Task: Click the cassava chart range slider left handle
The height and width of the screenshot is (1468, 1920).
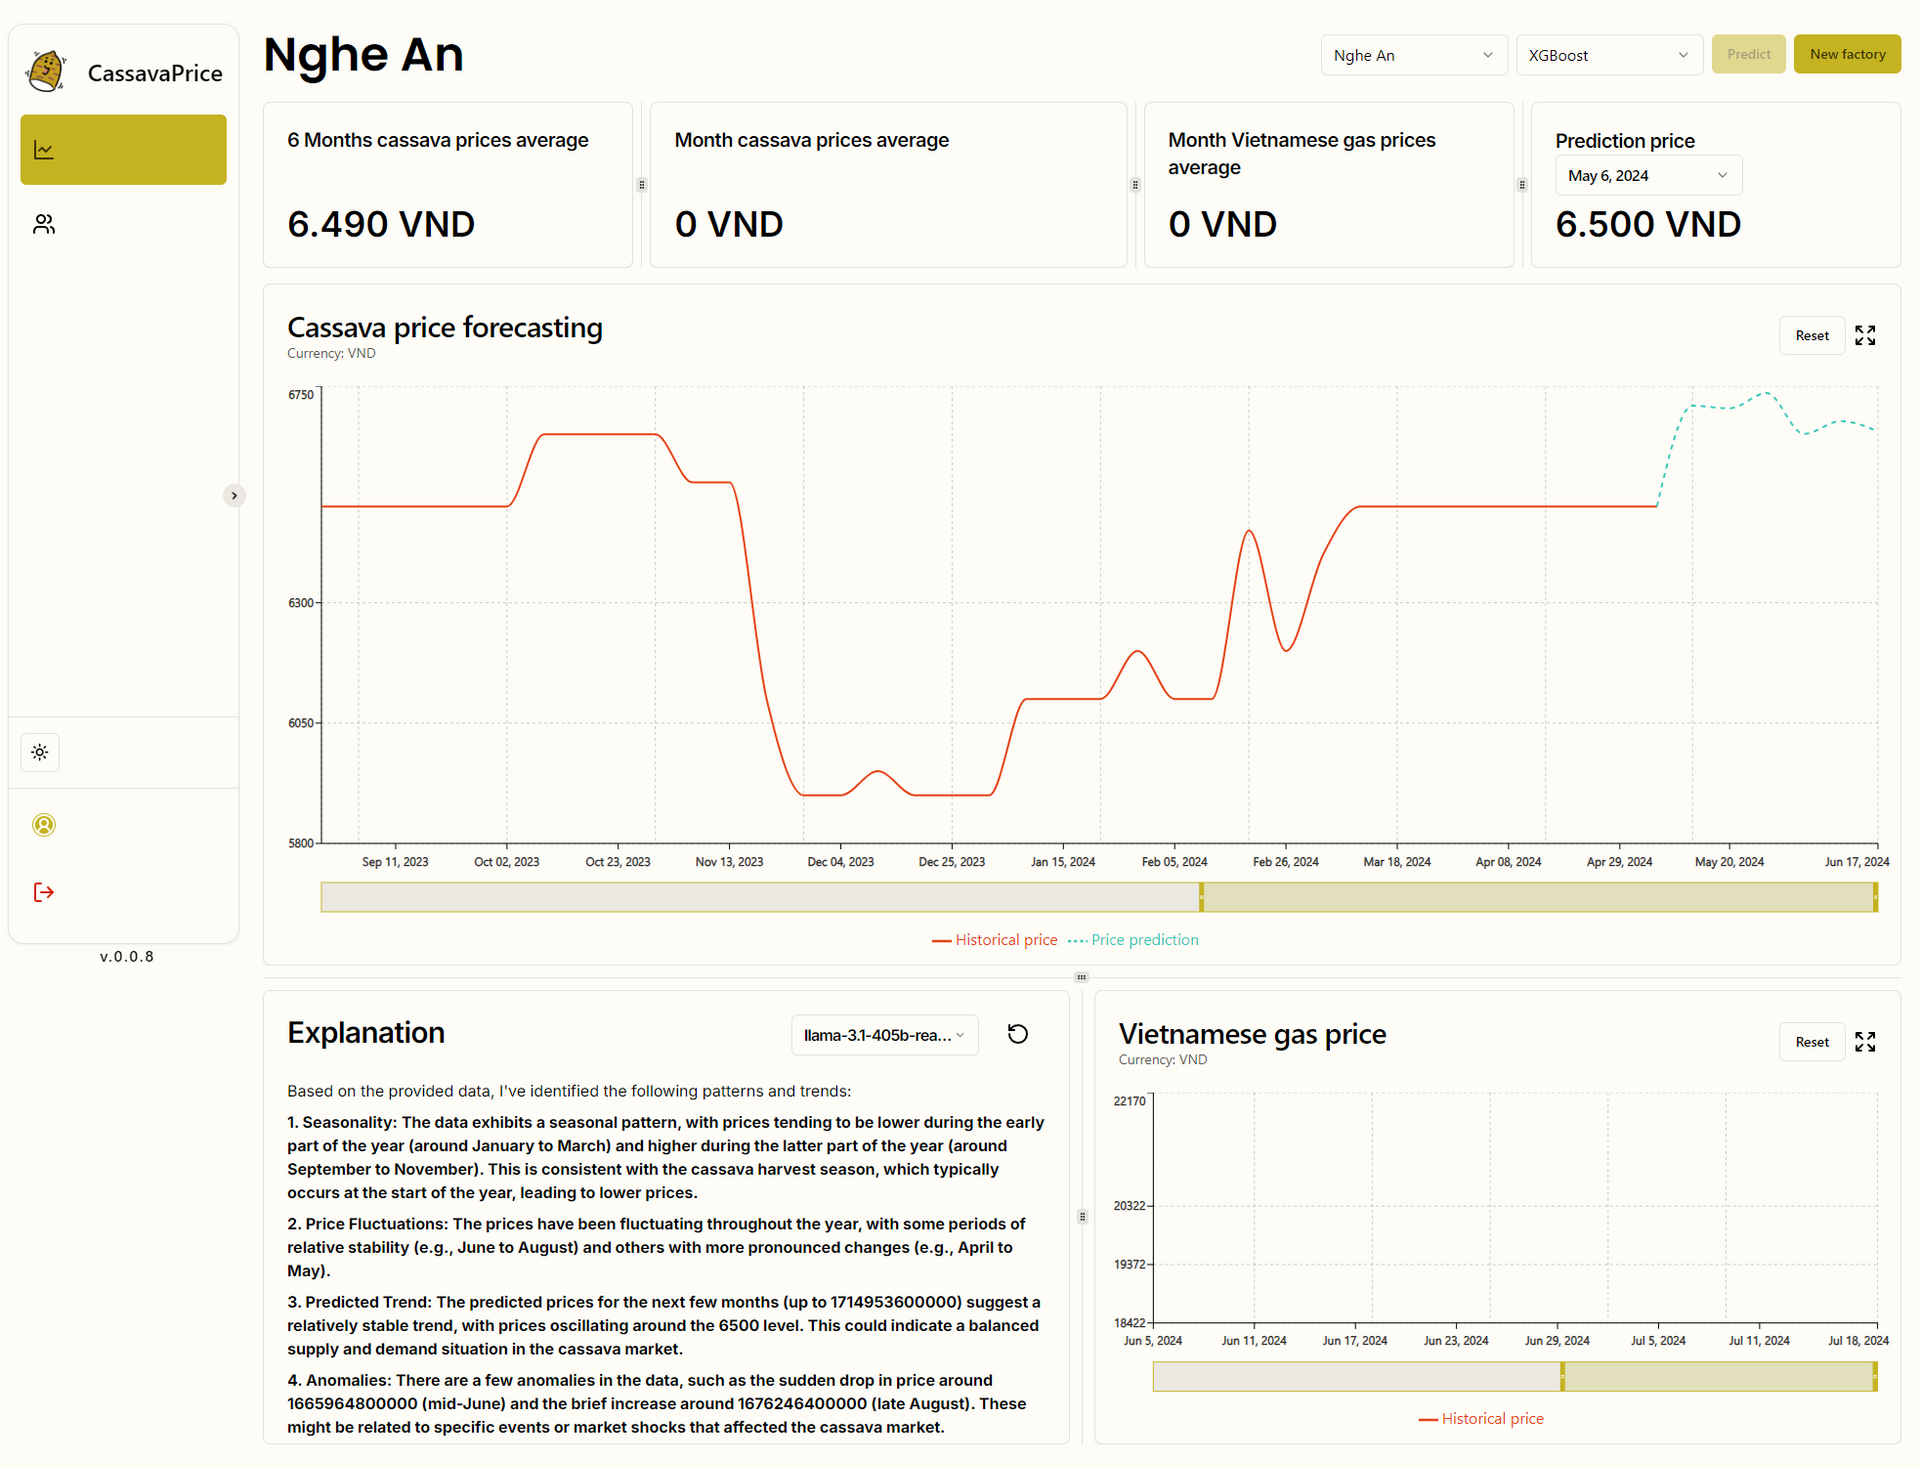Action: click(x=1201, y=897)
